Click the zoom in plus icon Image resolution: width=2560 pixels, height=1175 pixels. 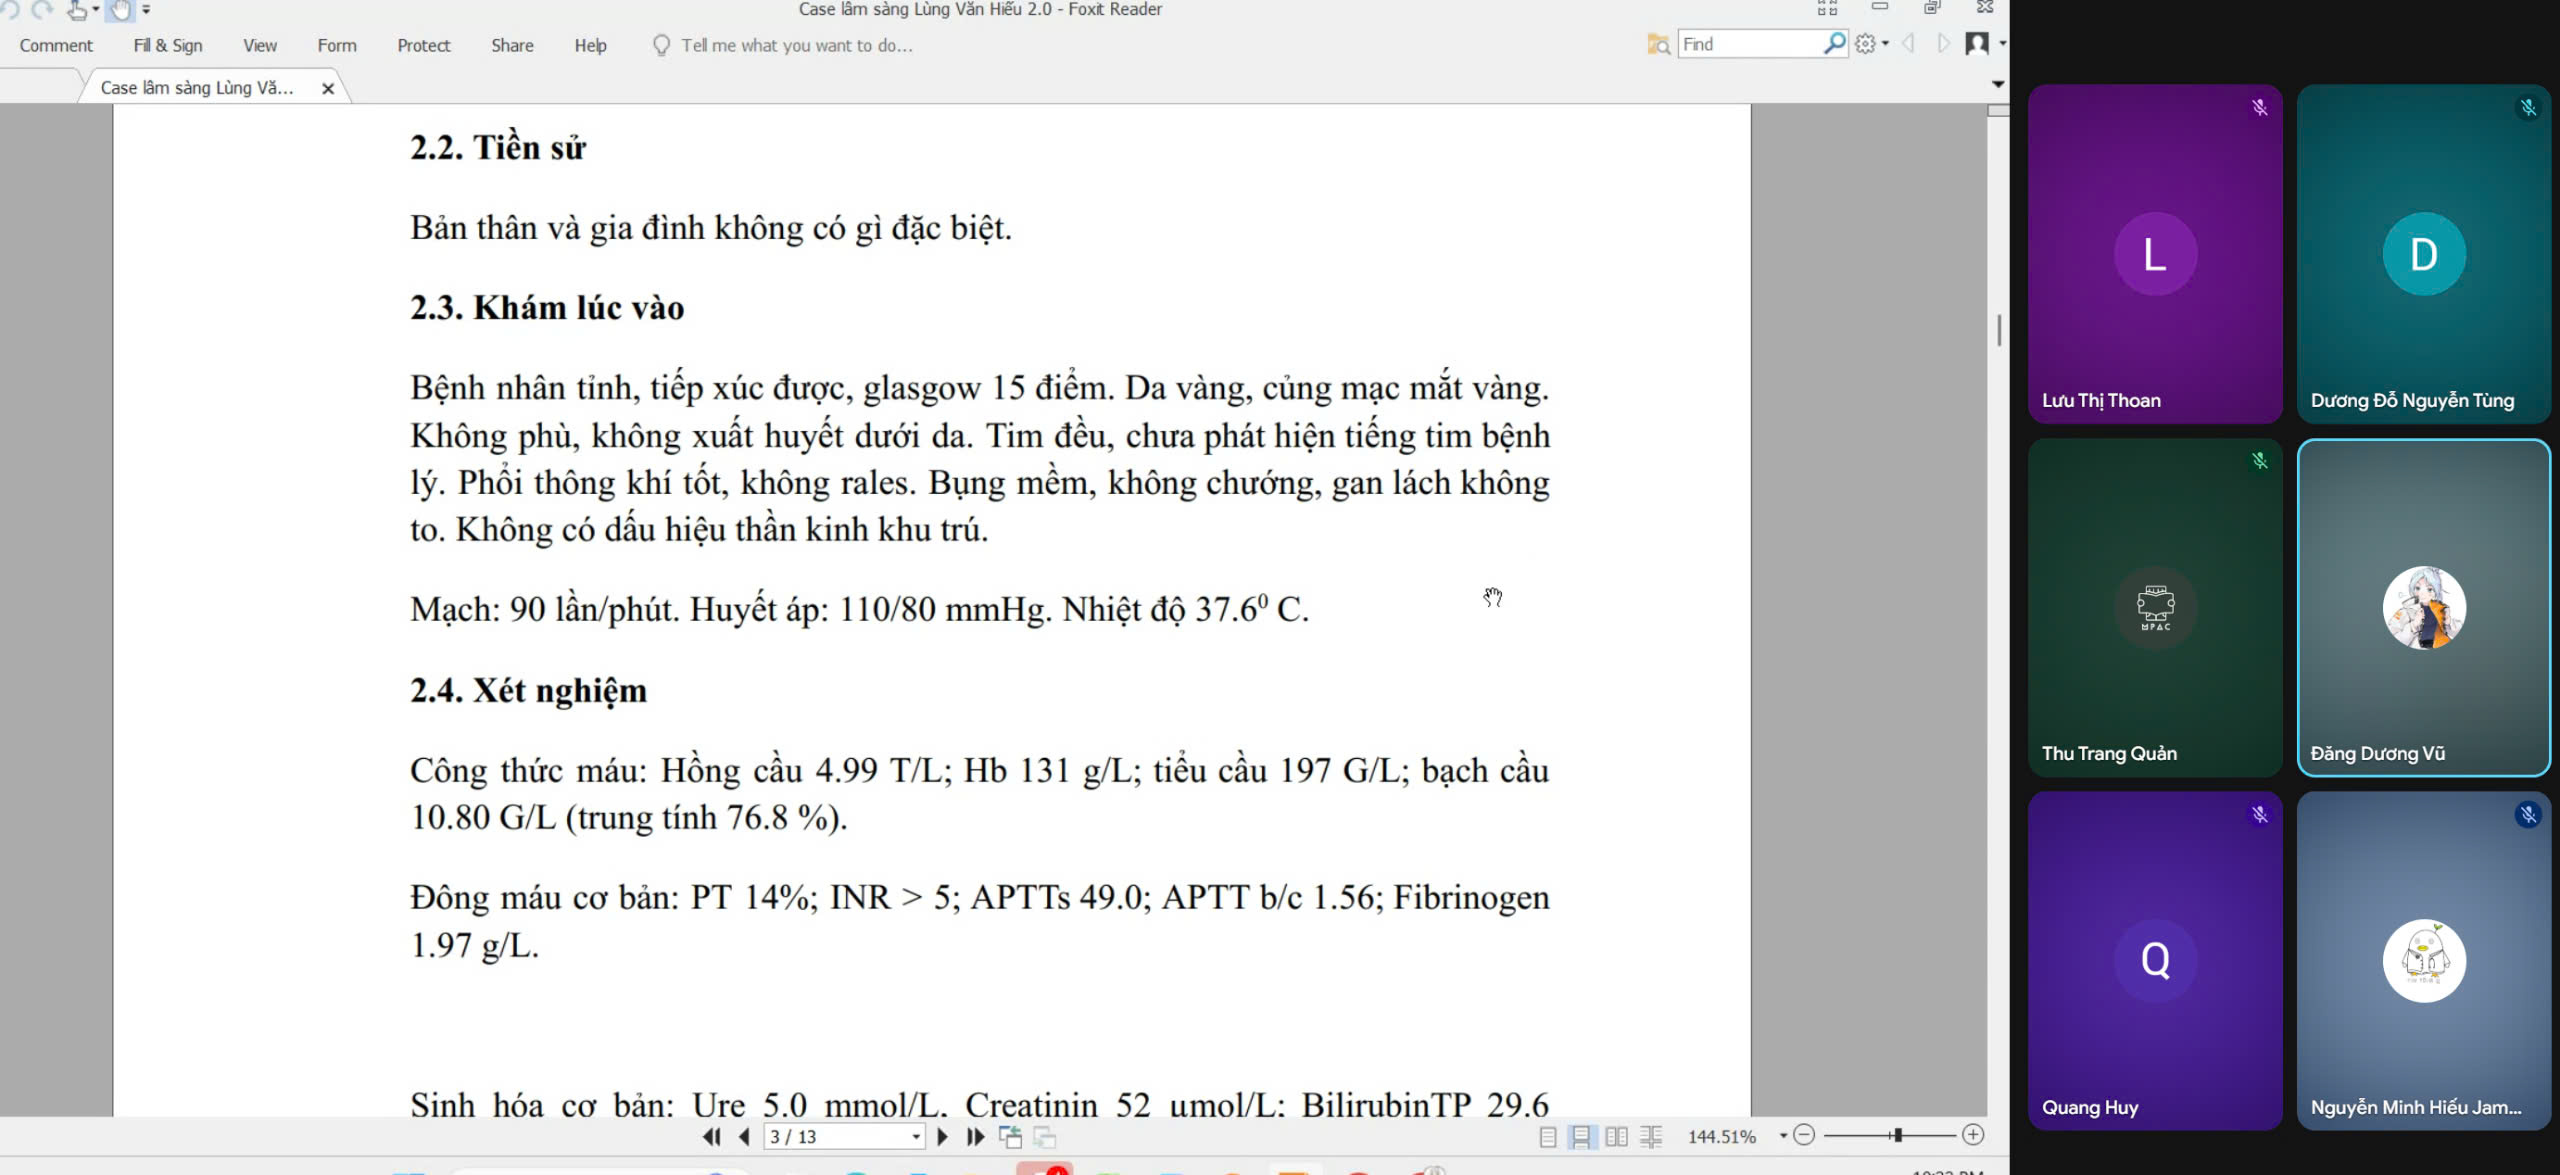click(1973, 1135)
